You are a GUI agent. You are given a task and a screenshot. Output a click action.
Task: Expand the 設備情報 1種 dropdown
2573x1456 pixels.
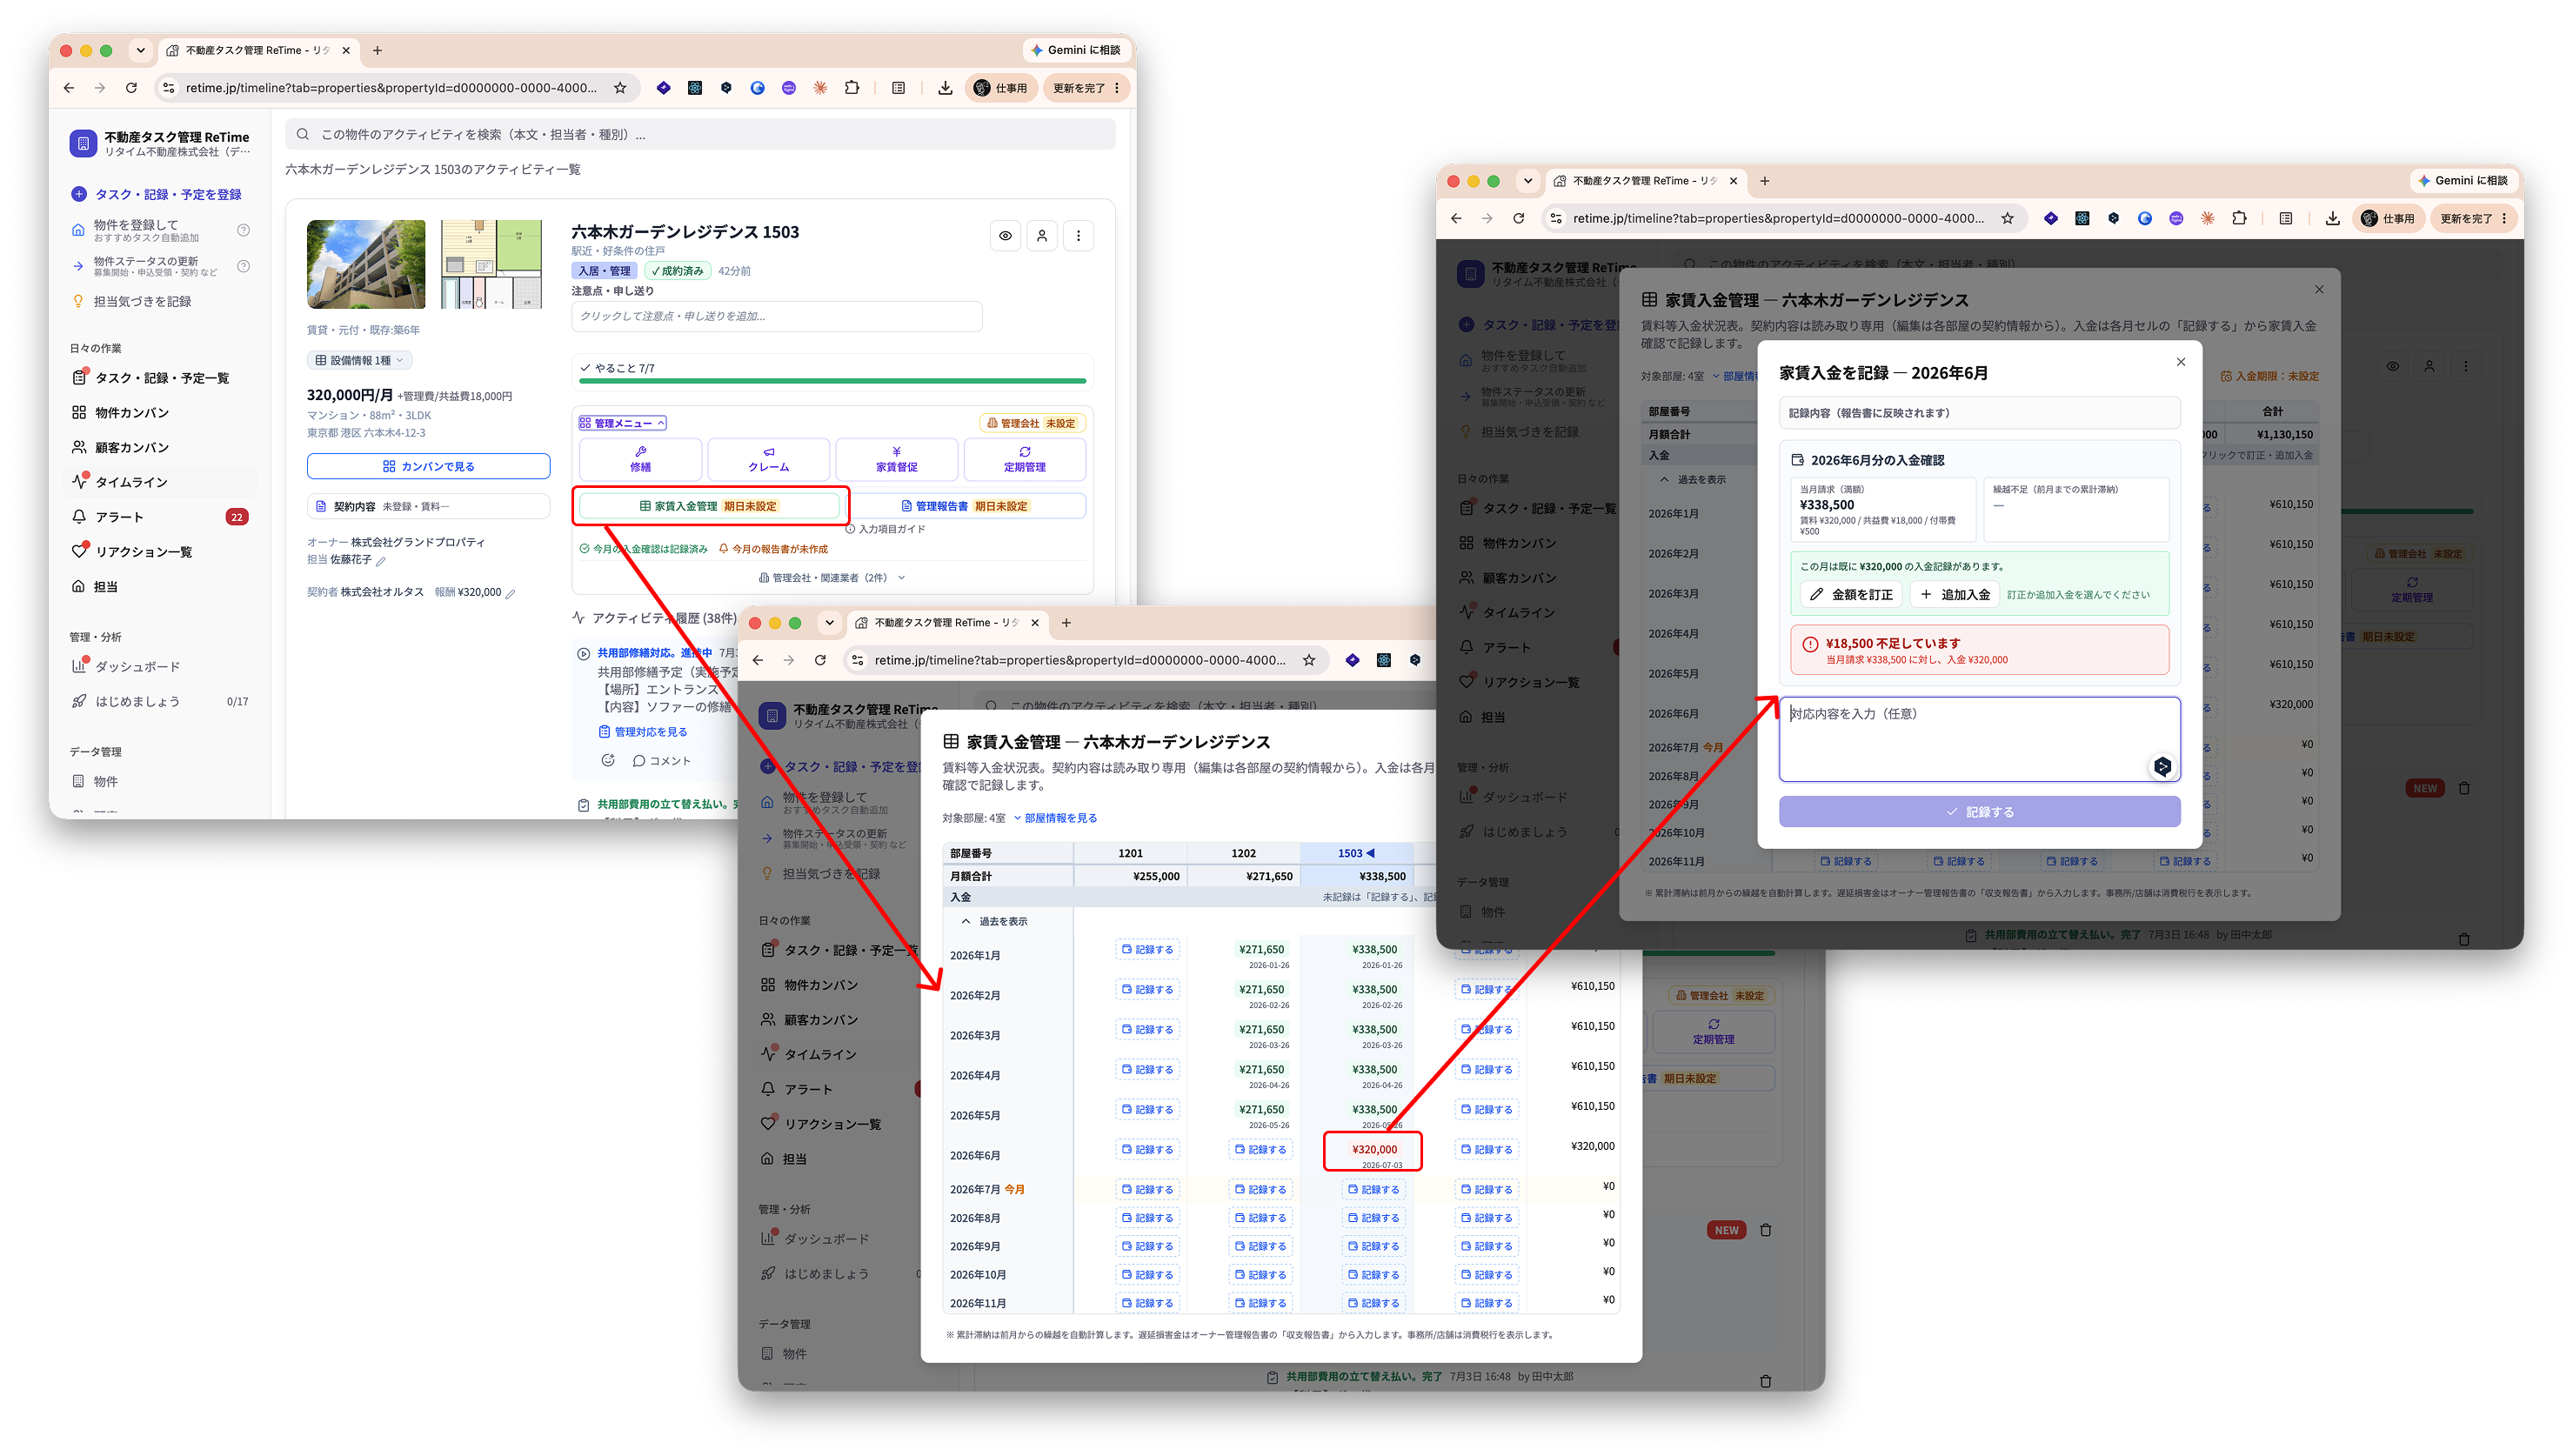(x=360, y=360)
